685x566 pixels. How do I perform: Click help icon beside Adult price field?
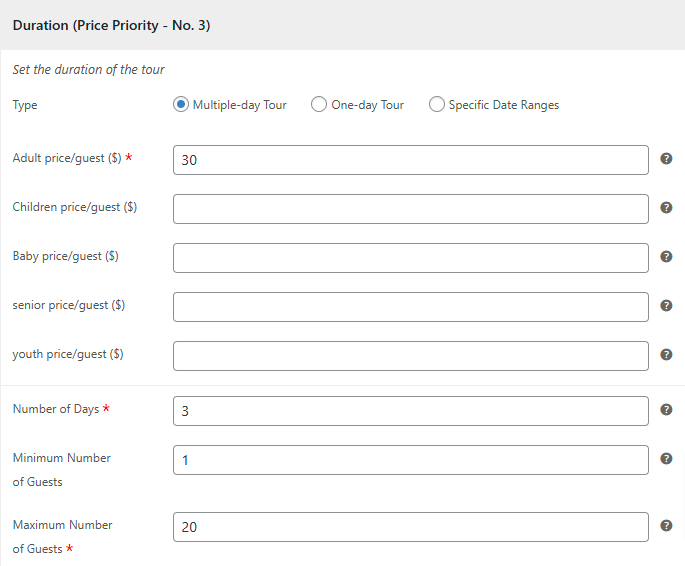tap(666, 159)
